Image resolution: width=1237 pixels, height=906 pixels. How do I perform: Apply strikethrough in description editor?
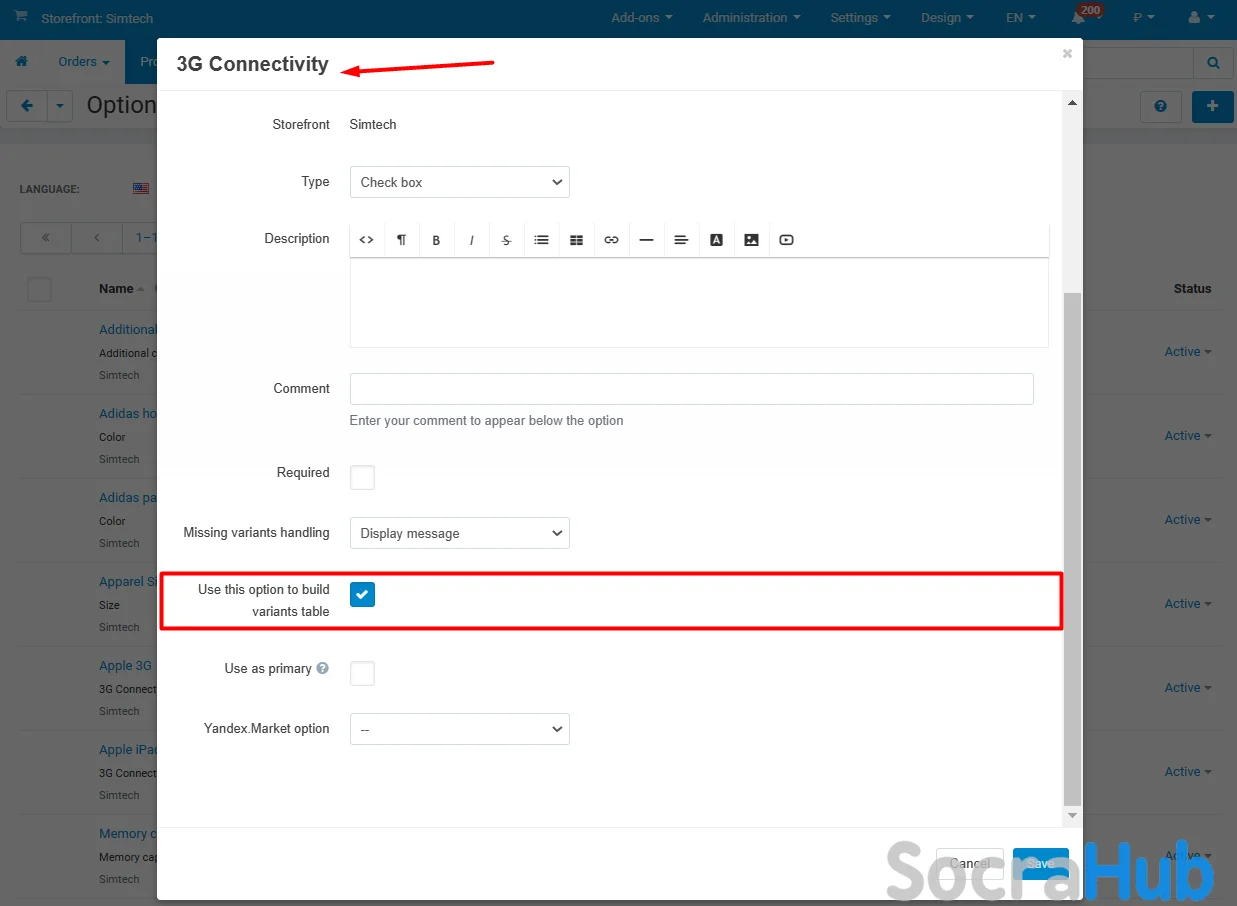click(x=506, y=240)
